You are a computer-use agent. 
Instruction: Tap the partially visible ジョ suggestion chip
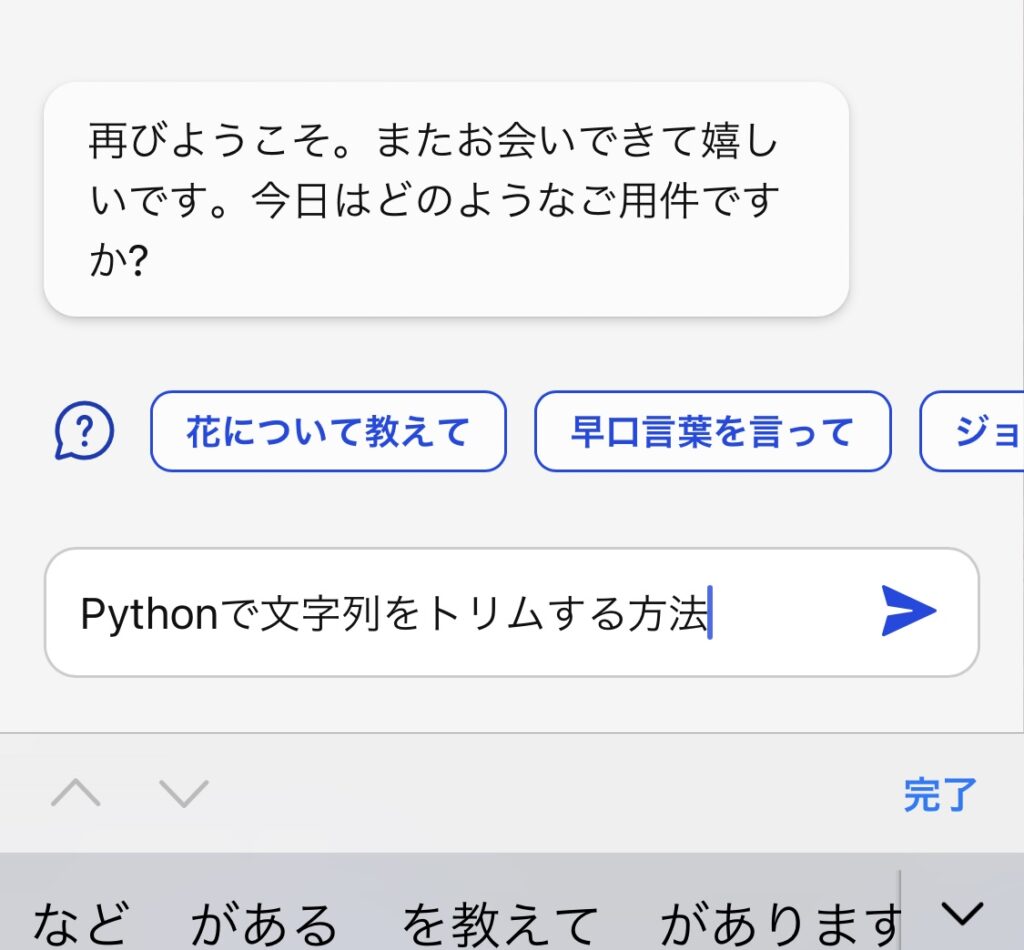click(972, 431)
